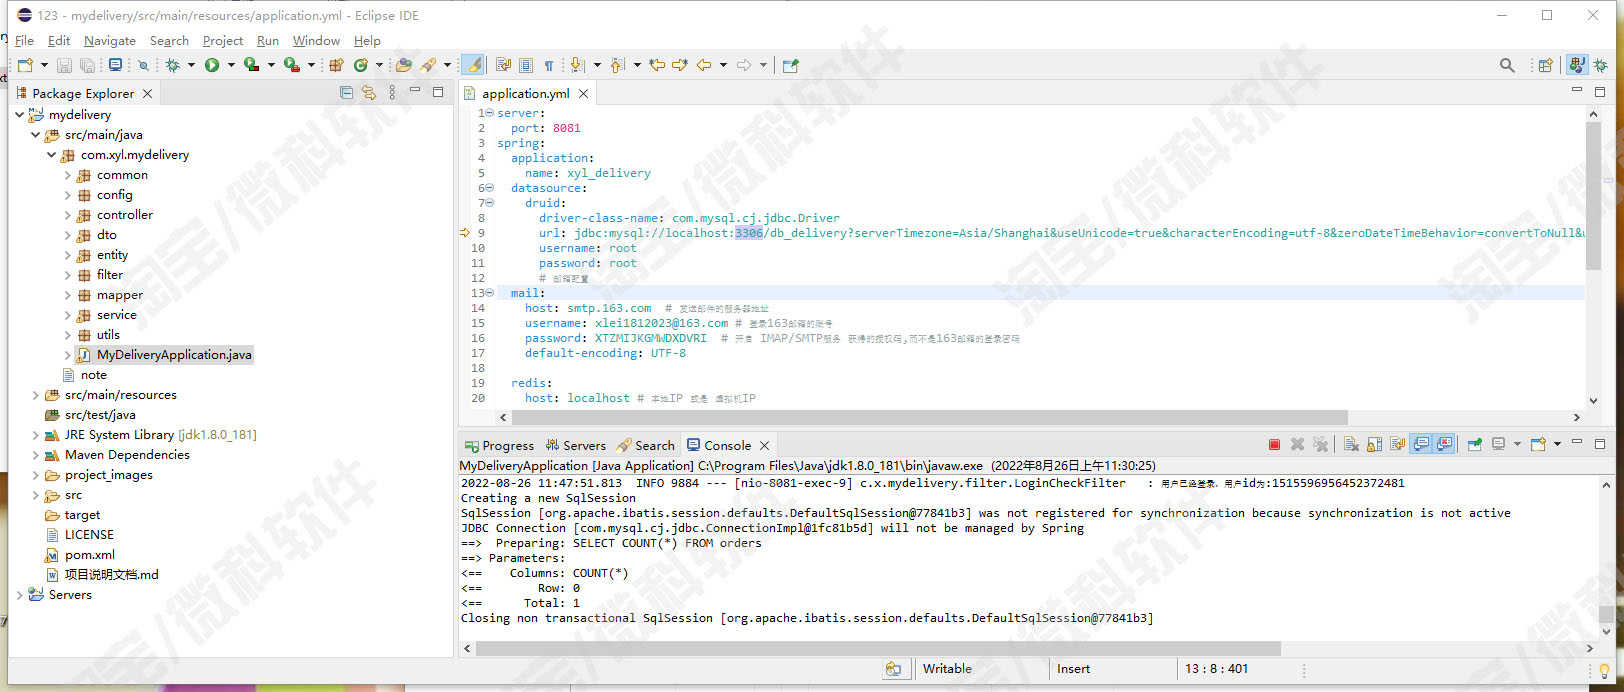Toggle Show Whitespace Characters
The image size is (1624, 692).
(x=549, y=65)
